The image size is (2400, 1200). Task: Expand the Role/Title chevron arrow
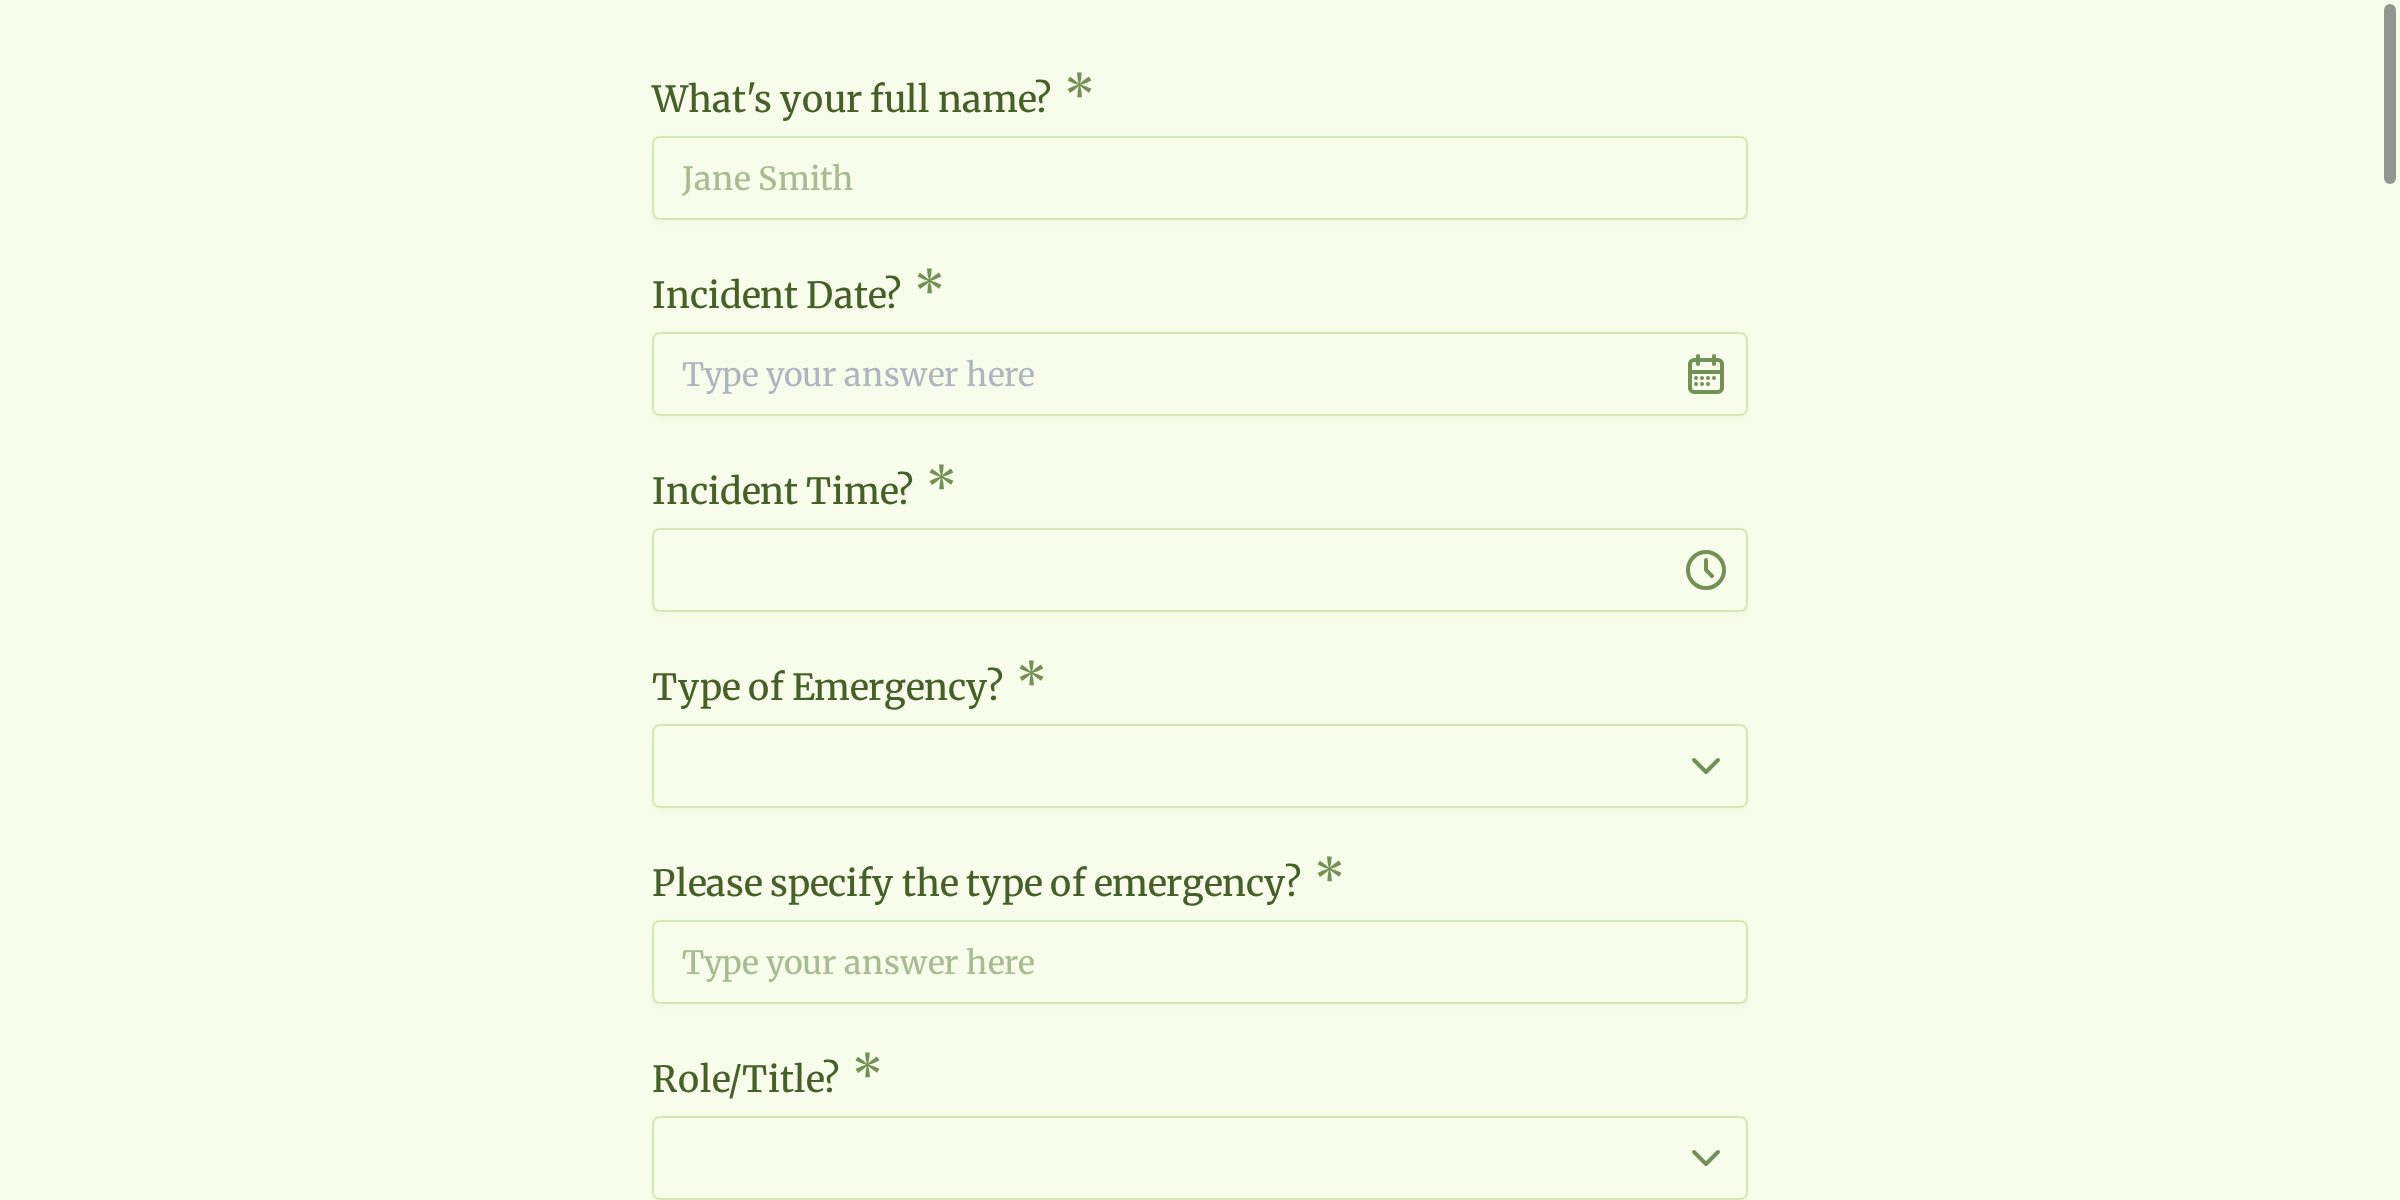[1705, 1157]
